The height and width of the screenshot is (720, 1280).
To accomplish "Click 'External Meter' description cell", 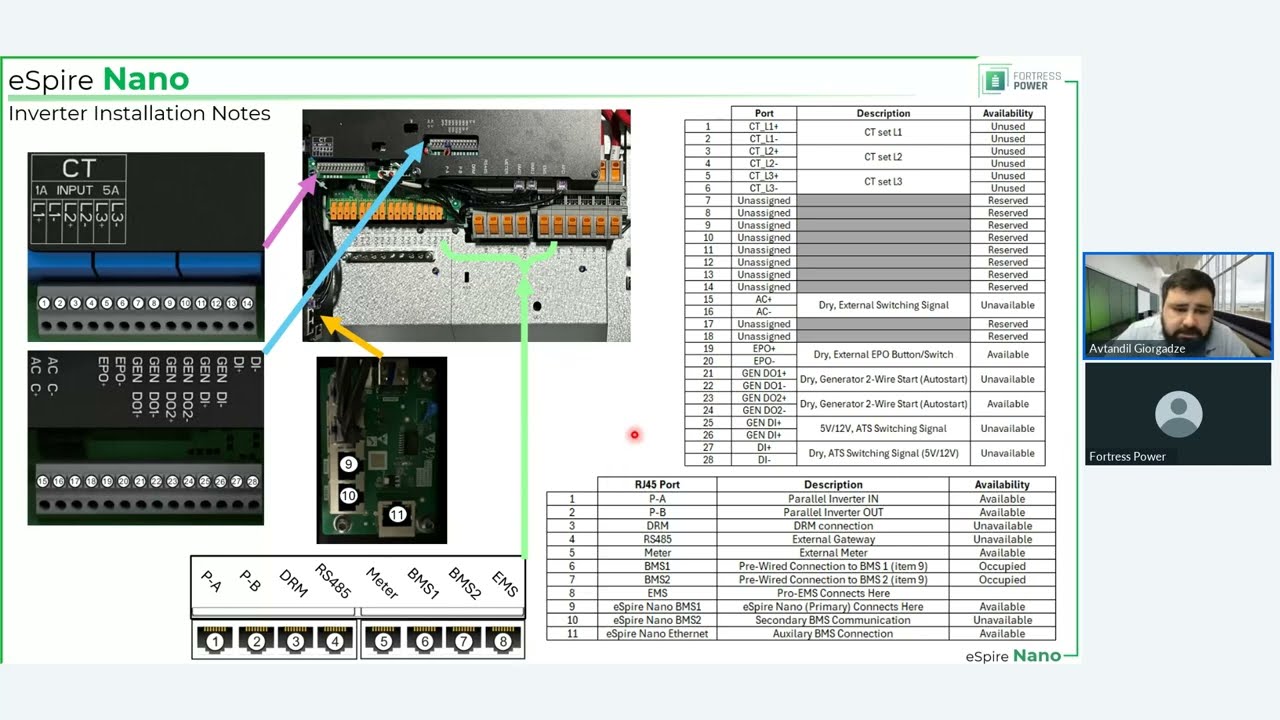I will 833,552.
